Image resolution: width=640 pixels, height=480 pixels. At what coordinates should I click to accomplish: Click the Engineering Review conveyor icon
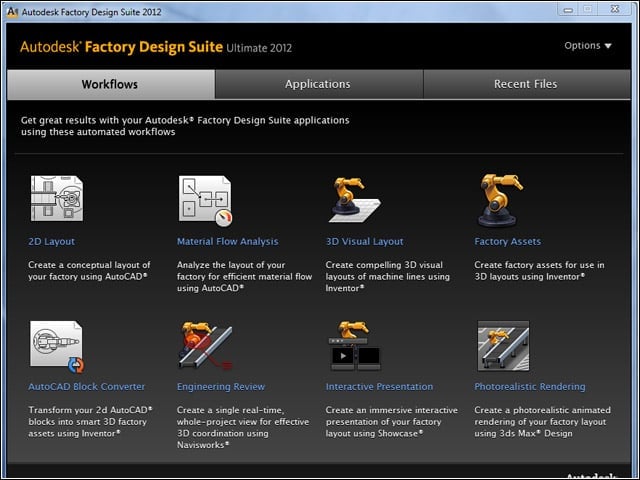click(x=205, y=345)
